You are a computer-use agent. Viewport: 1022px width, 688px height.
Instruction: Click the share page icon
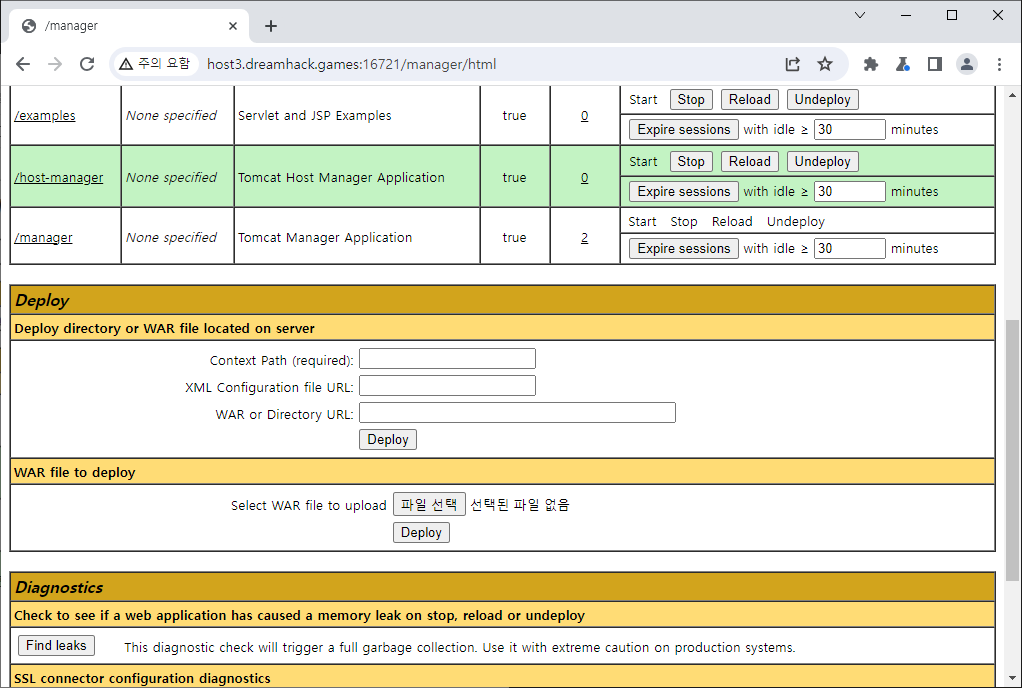point(792,64)
